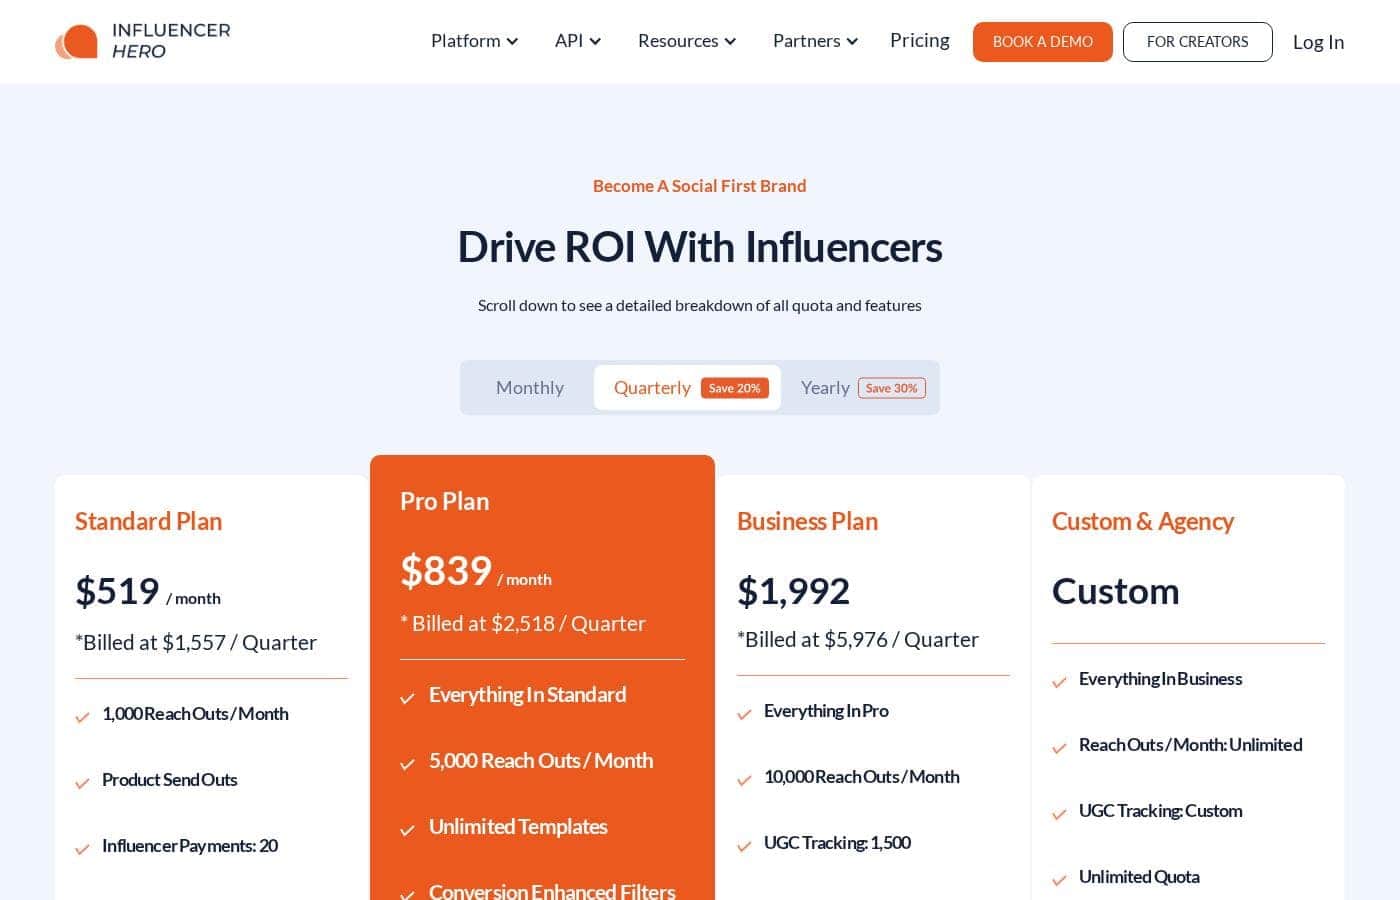Click the $519 price text
The height and width of the screenshot is (900, 1400).
tap(117, 591)
